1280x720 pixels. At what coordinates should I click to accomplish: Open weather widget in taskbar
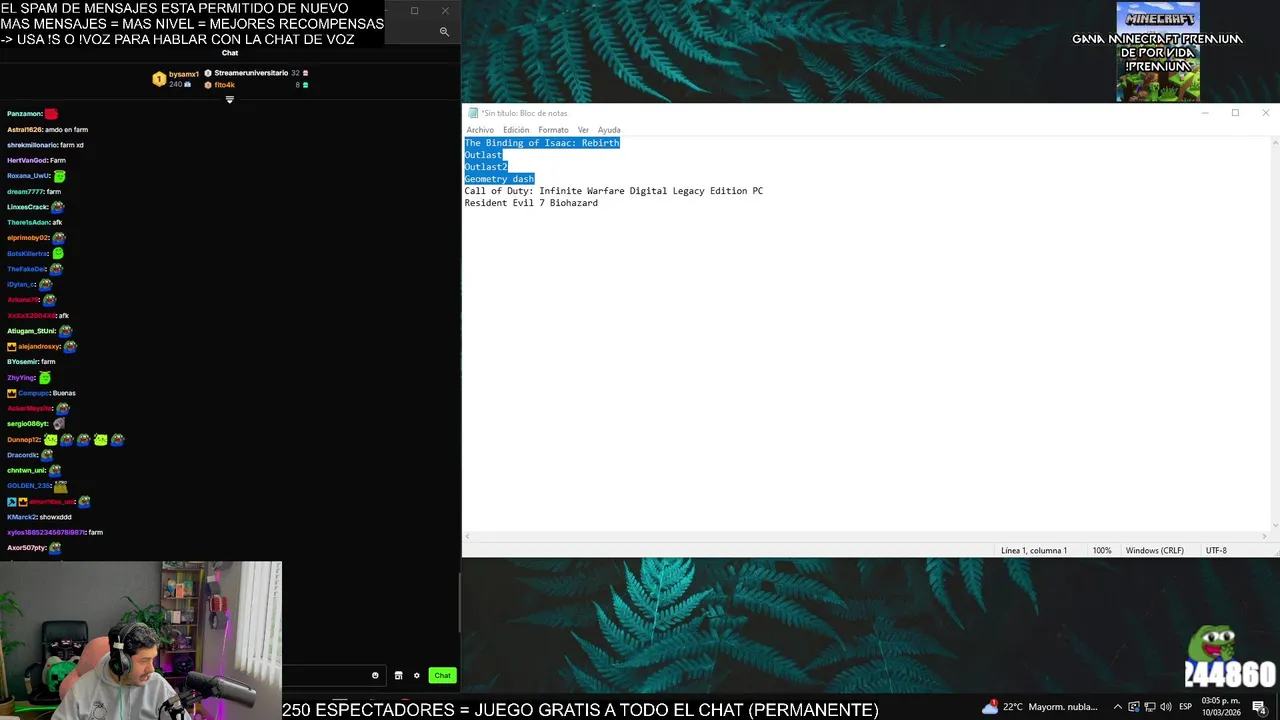click(1040, 707)
